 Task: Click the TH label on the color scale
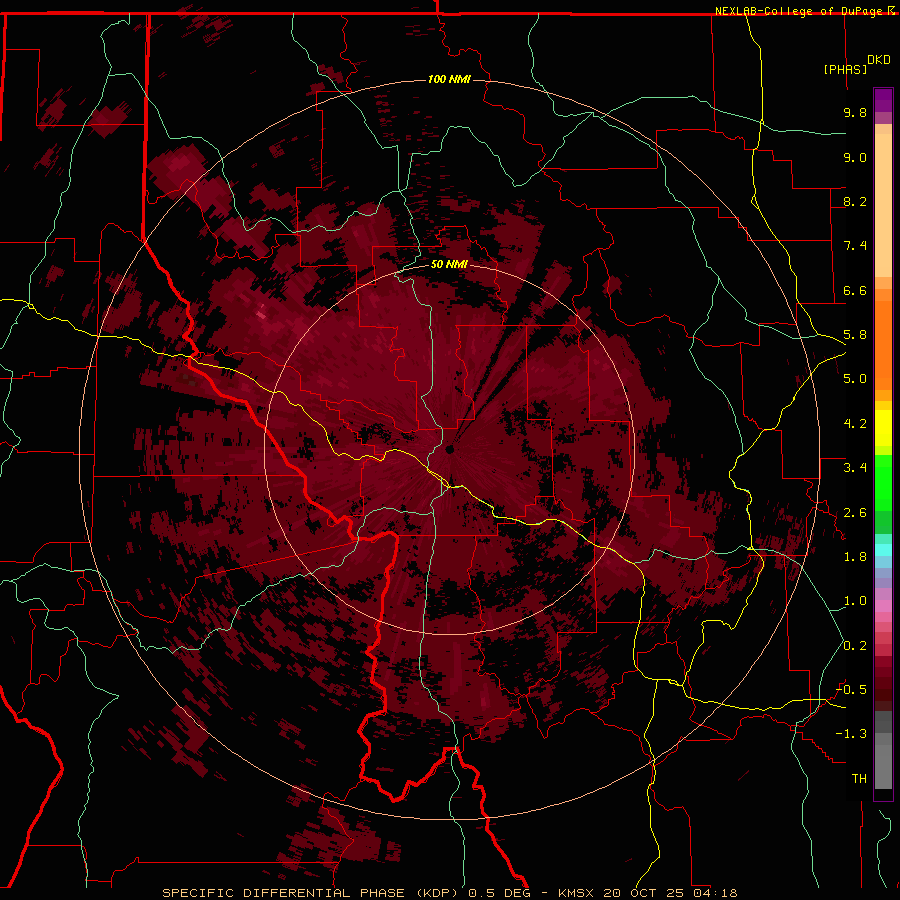pos(859,779)
